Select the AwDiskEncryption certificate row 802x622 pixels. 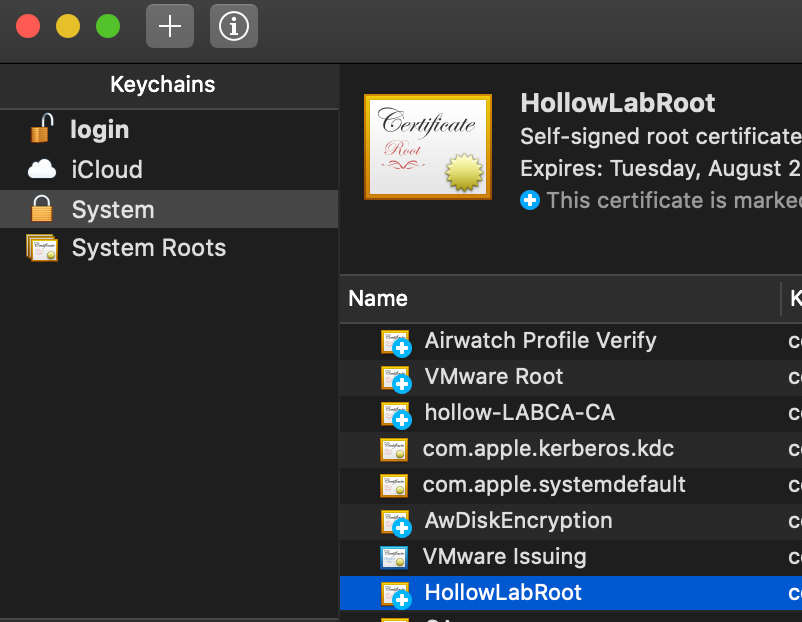(x=518, y=521)
